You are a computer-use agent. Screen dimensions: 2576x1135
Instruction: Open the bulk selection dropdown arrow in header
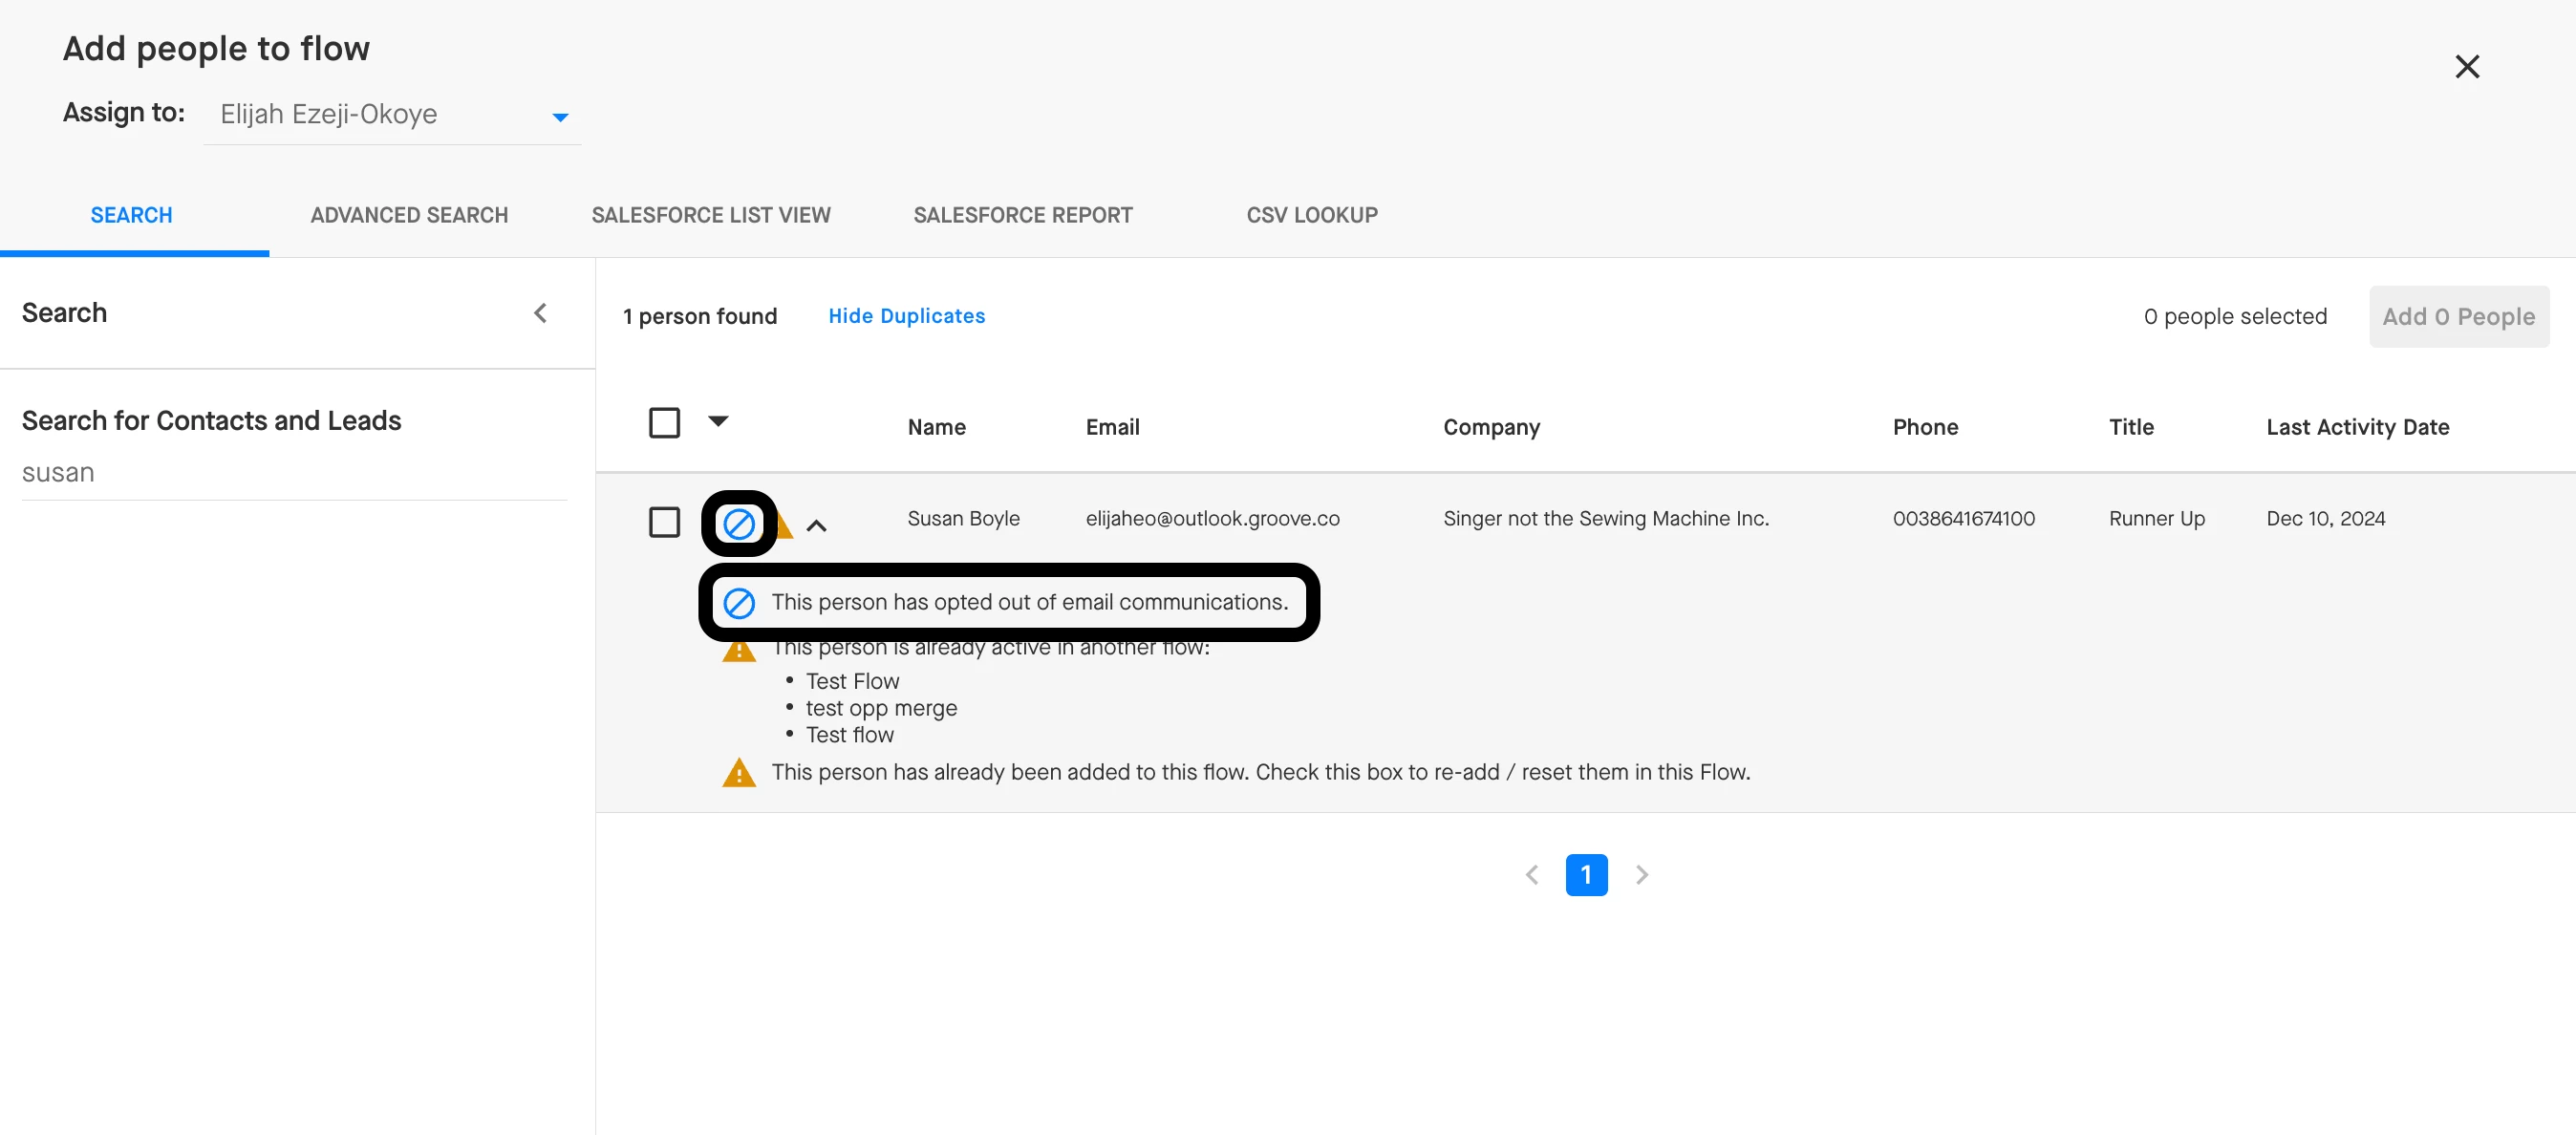[718, 421]
